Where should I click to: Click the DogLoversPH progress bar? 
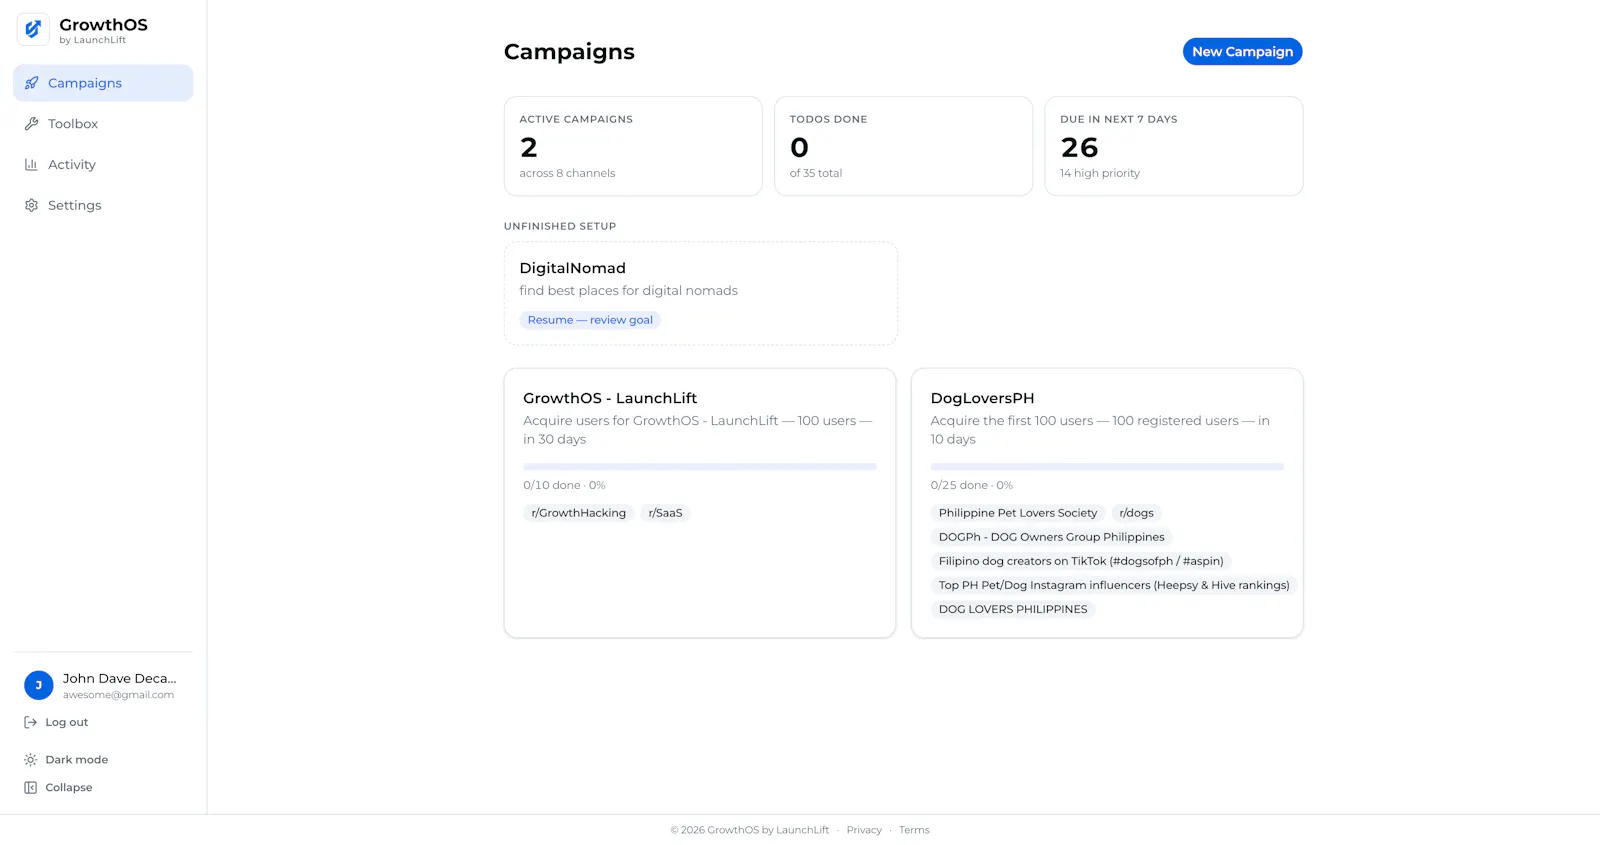[x=1107, y=467]
